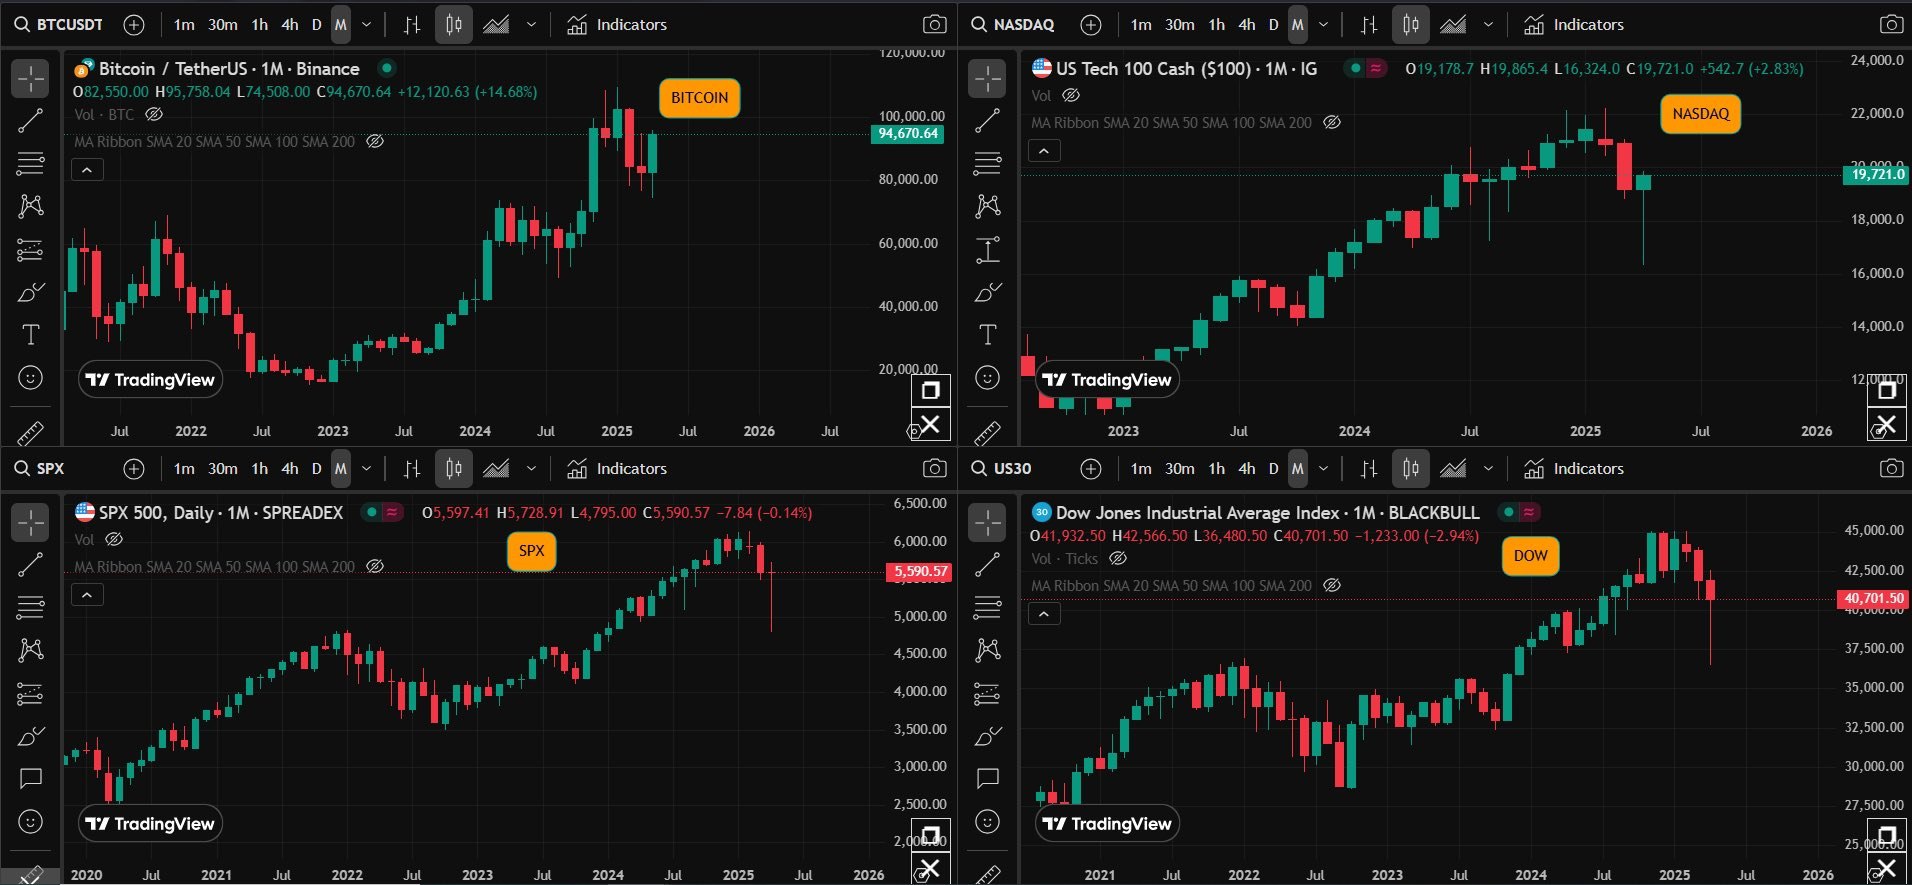This screenshot has width=1912, height=885.
Task: Open Indicators in NASDAQ panel
Action: pos(1574,24)
